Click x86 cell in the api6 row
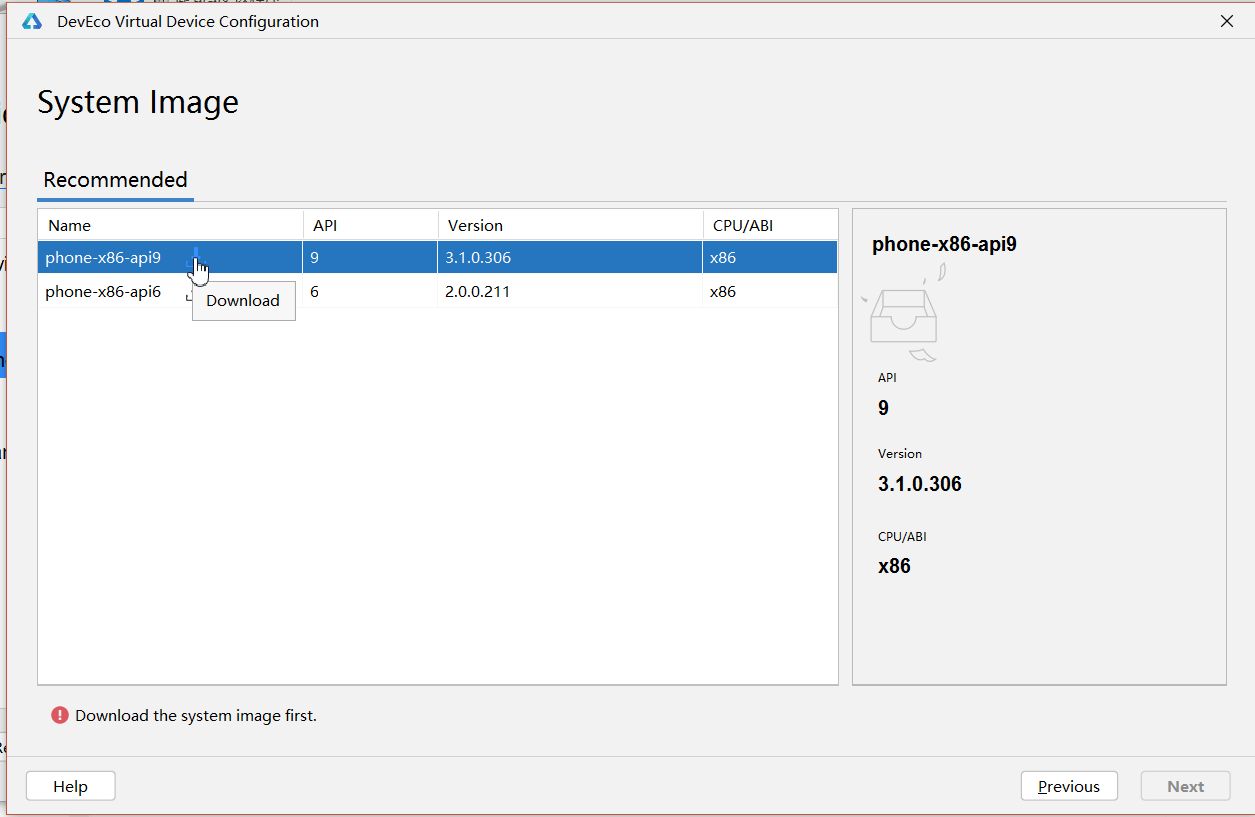Screen dimensions: 1255x817 pos(723,292)
